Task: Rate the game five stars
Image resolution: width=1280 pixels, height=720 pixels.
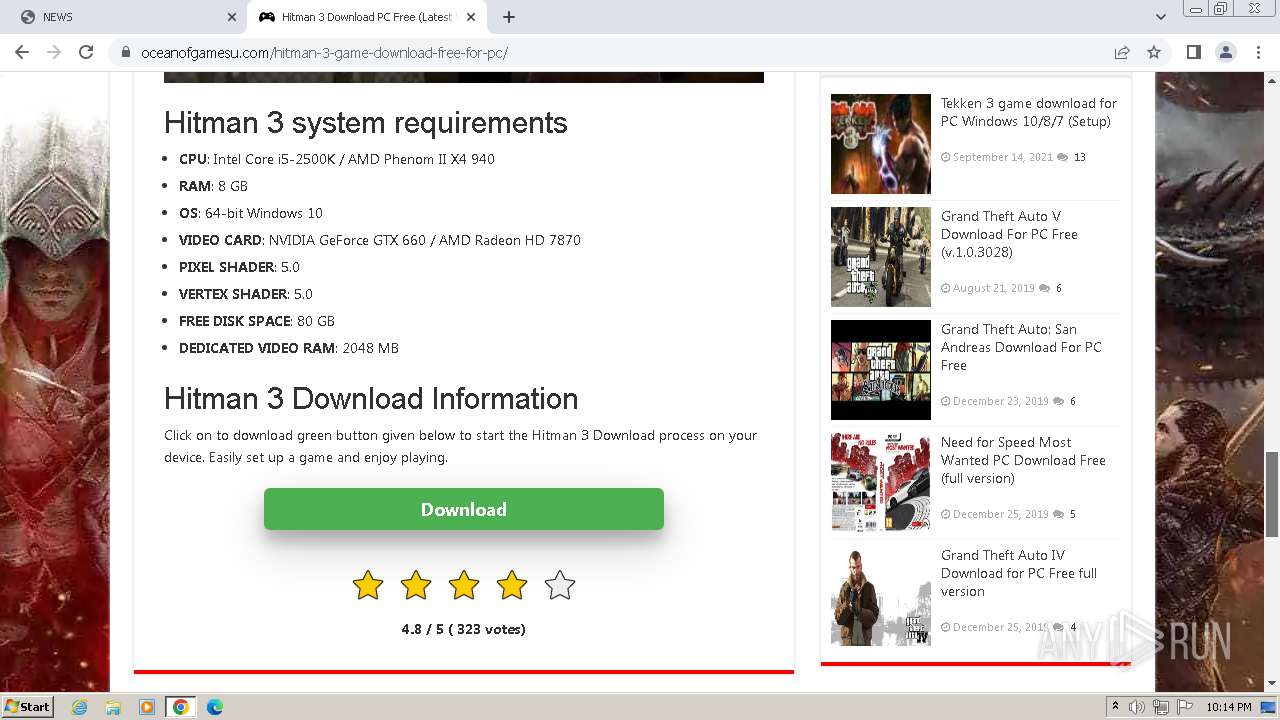Action: (560, 585)
